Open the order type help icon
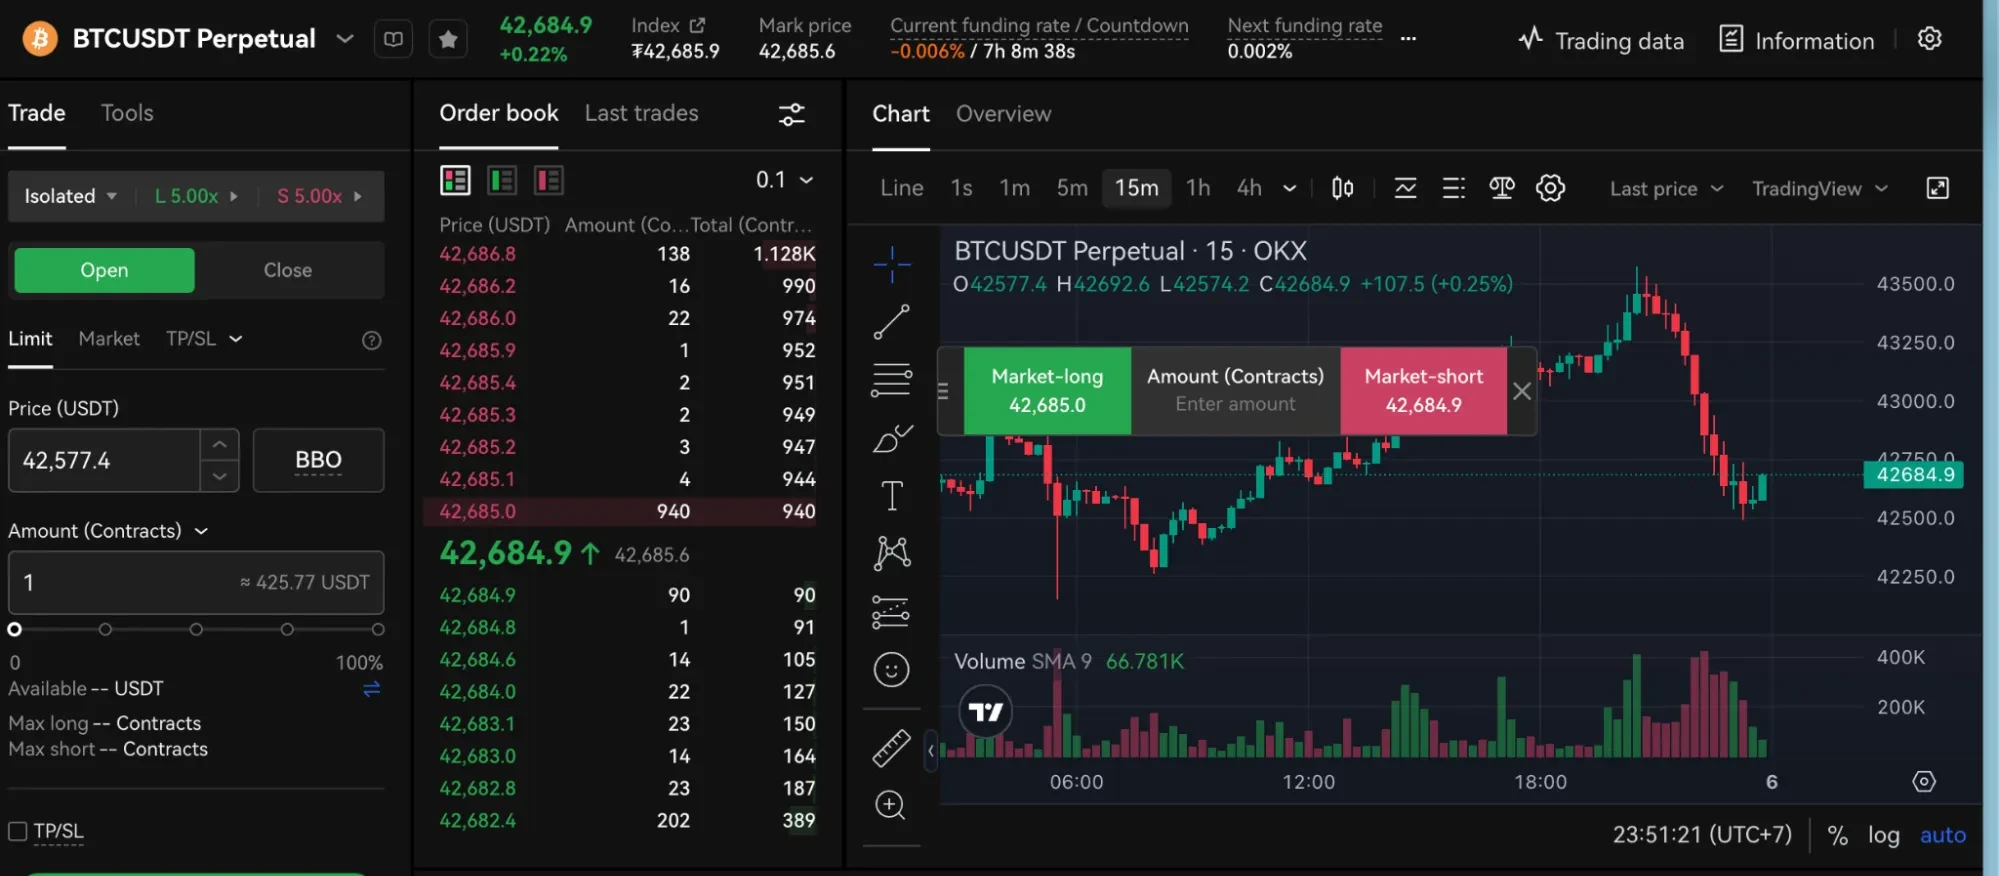This screenshot has width=1999, height=876. coord(372,341)
